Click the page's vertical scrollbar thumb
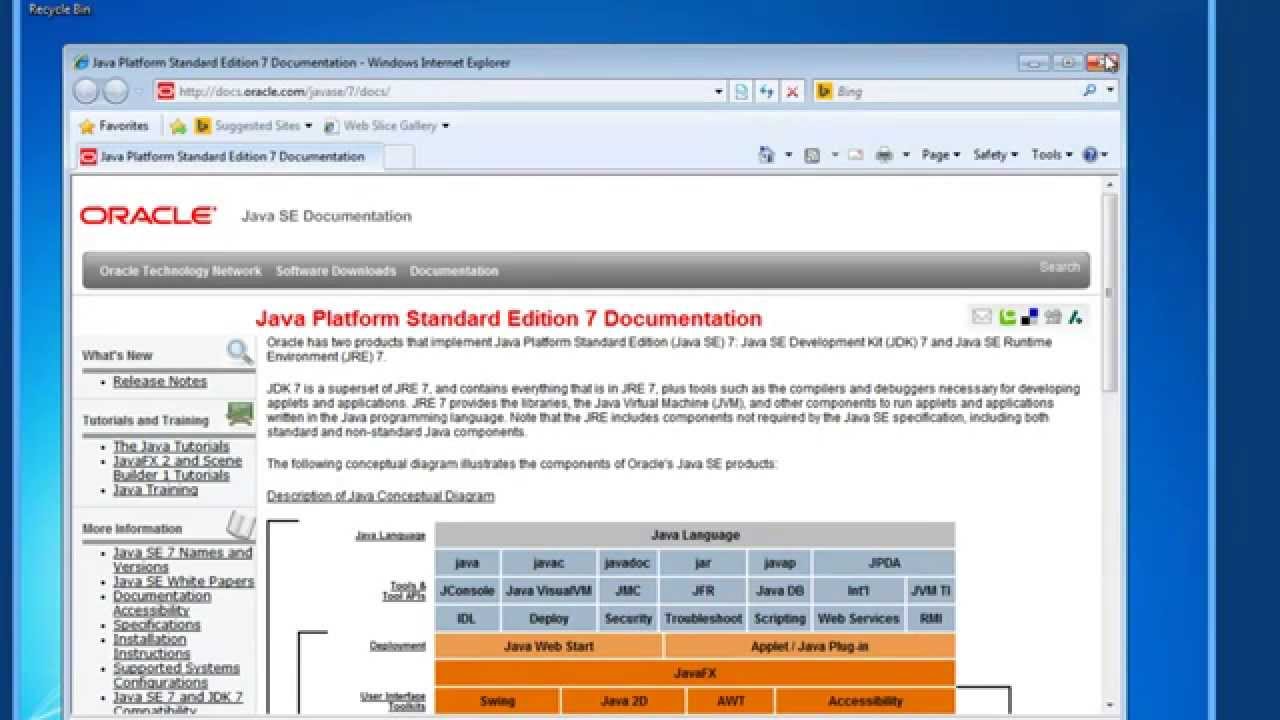 point(1110,293)
